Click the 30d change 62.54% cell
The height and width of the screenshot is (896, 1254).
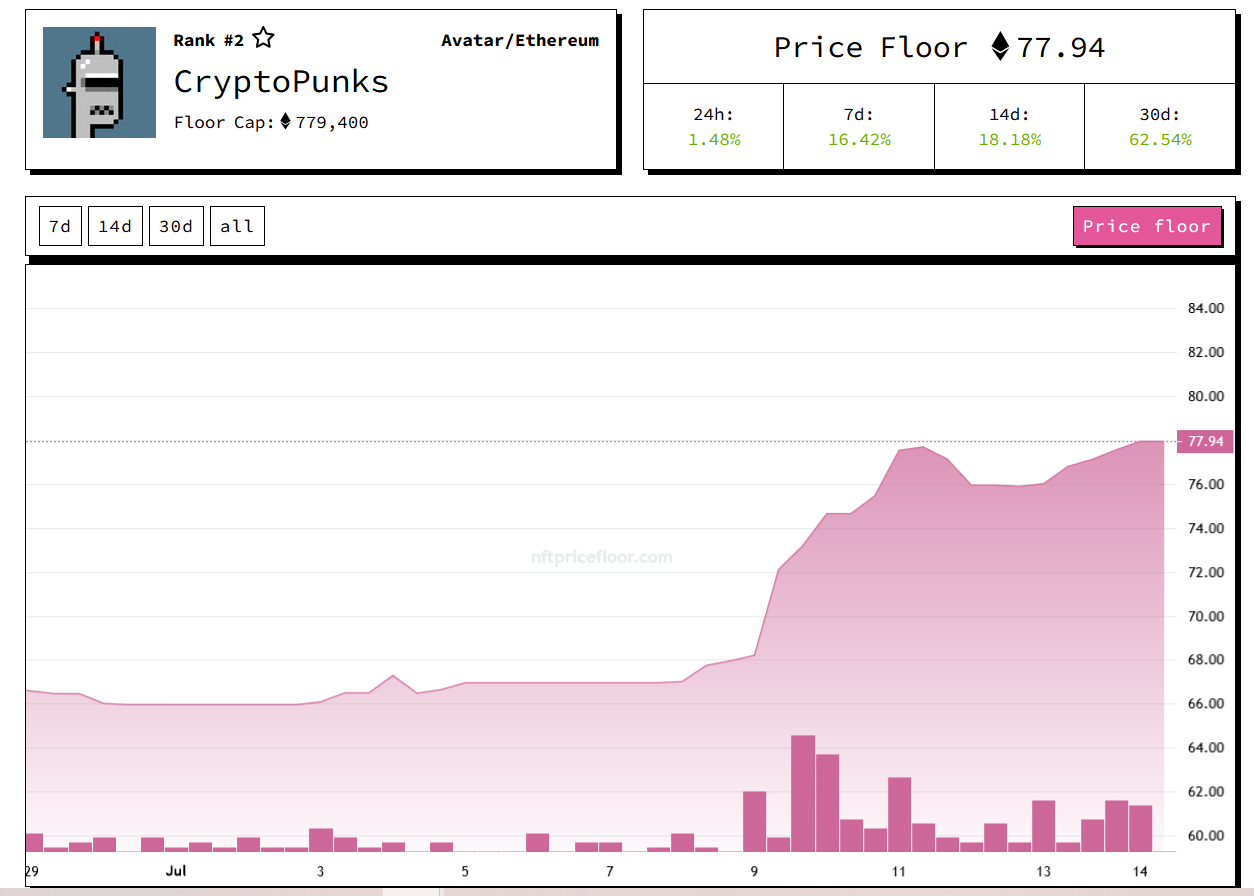click(x=1160, y=127)
